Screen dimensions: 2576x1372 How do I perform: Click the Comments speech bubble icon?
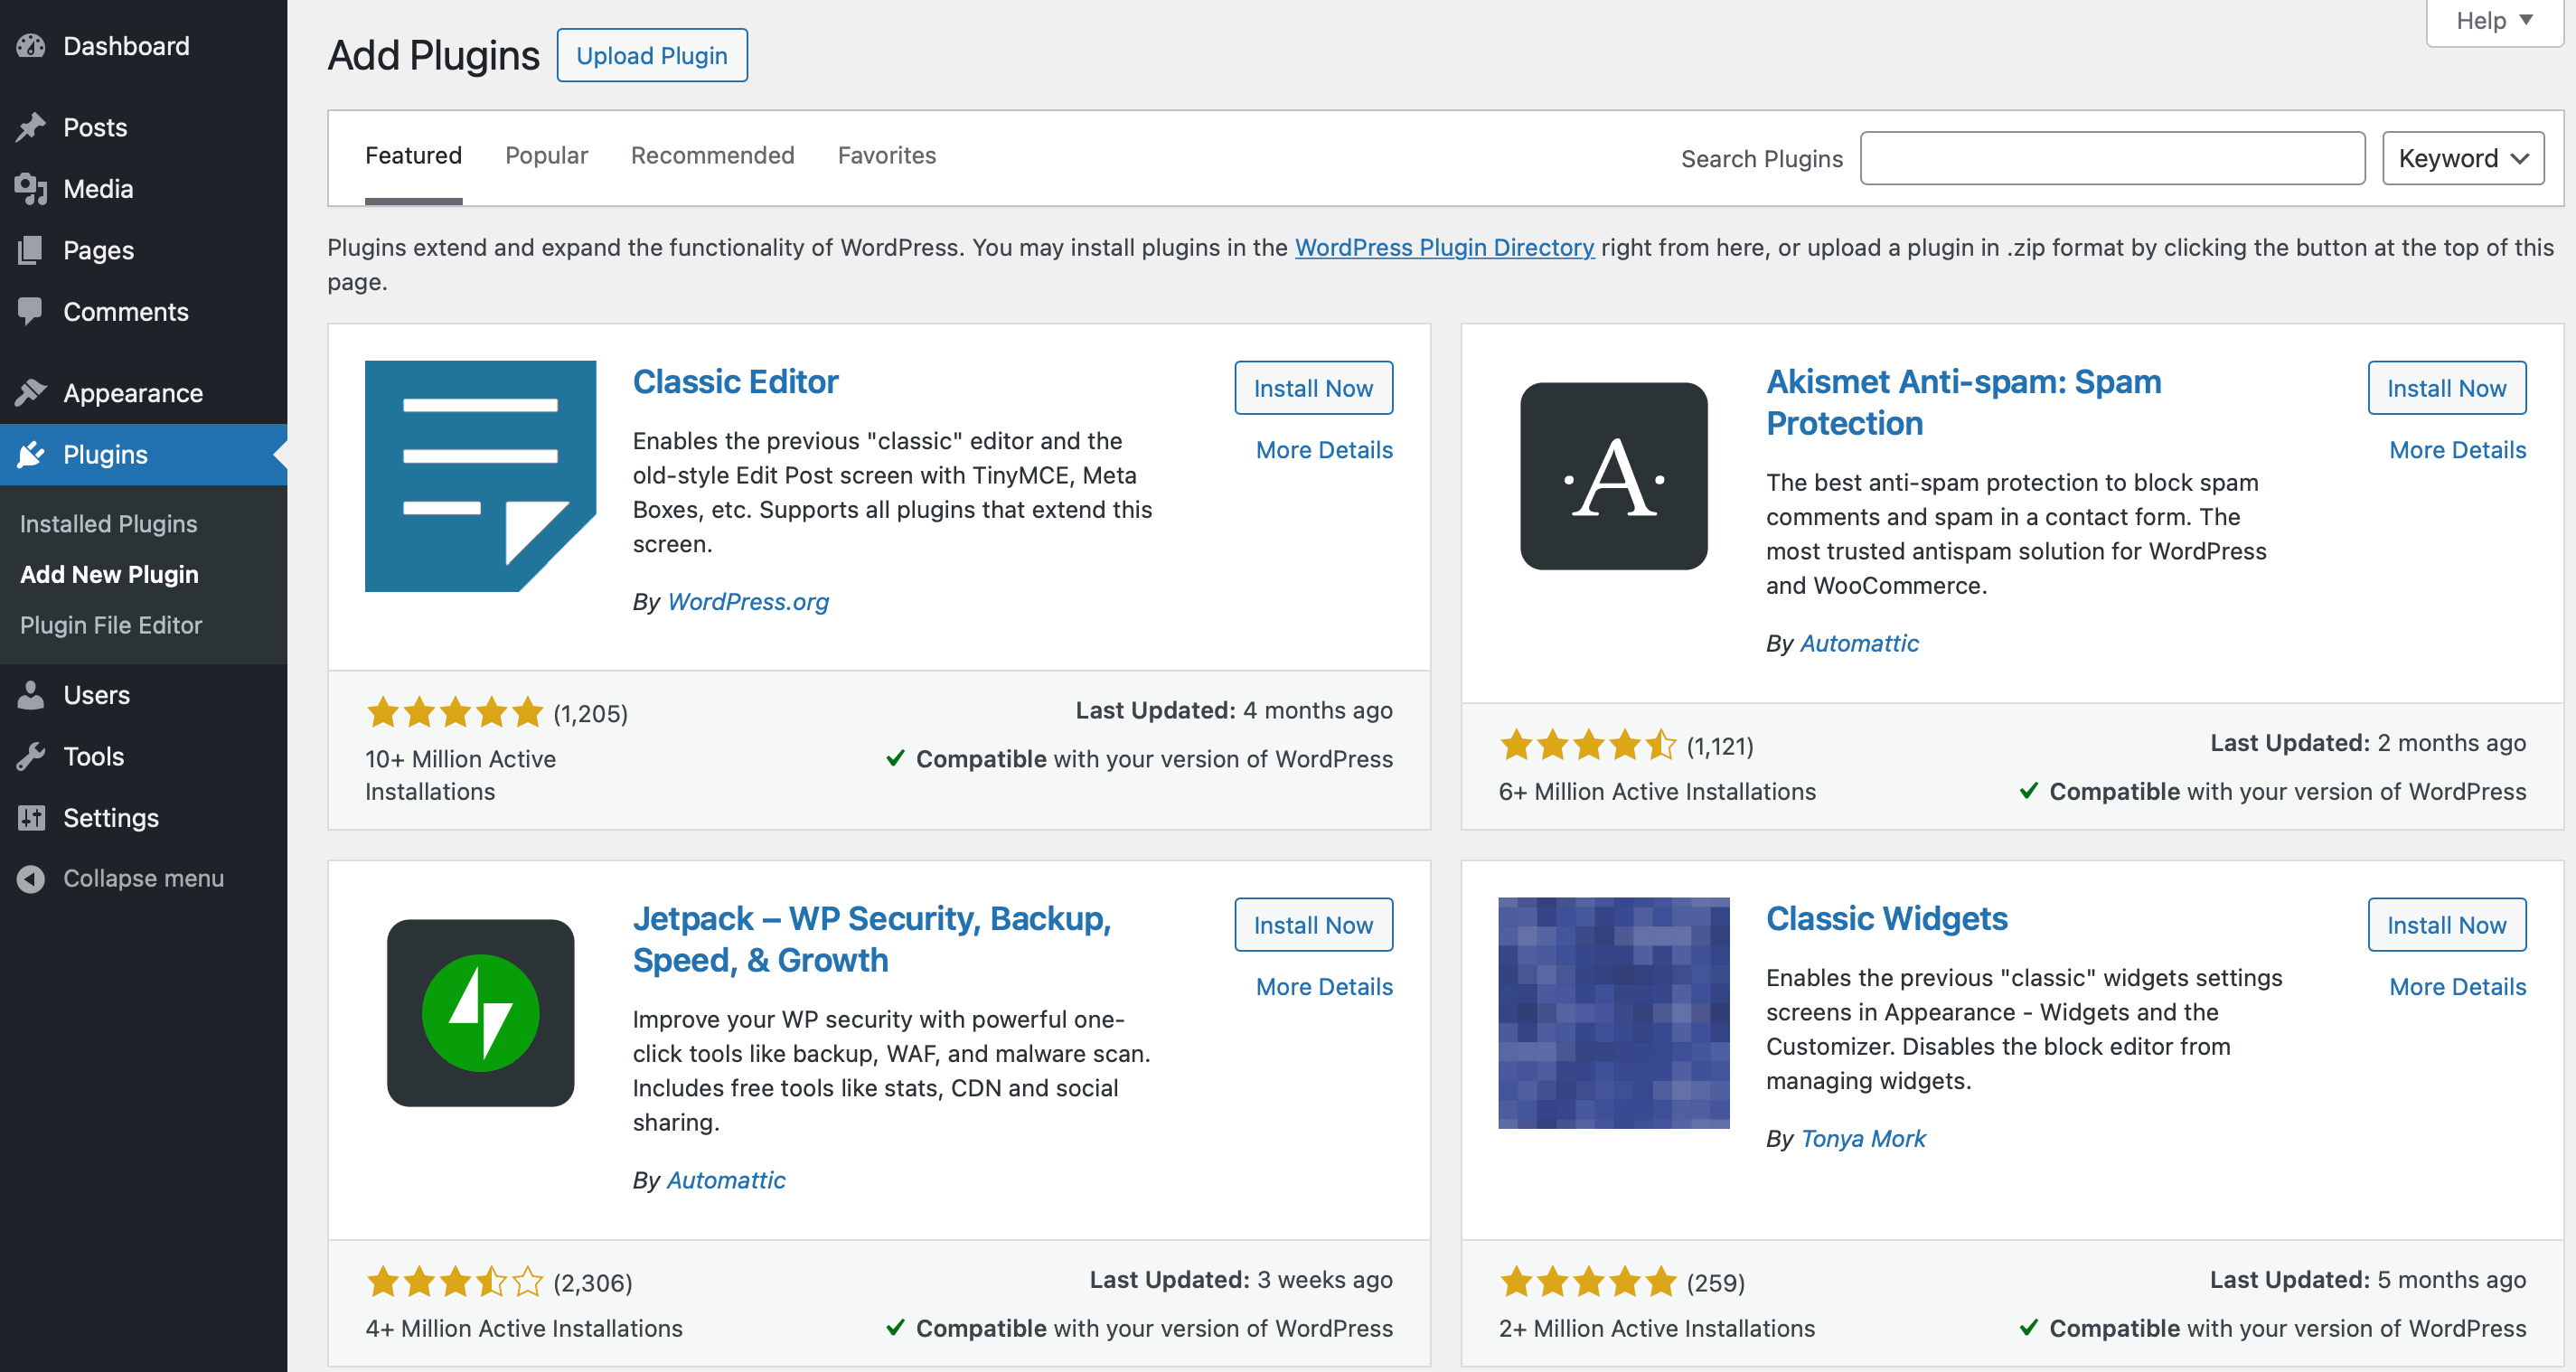click(x=31, y=311)
